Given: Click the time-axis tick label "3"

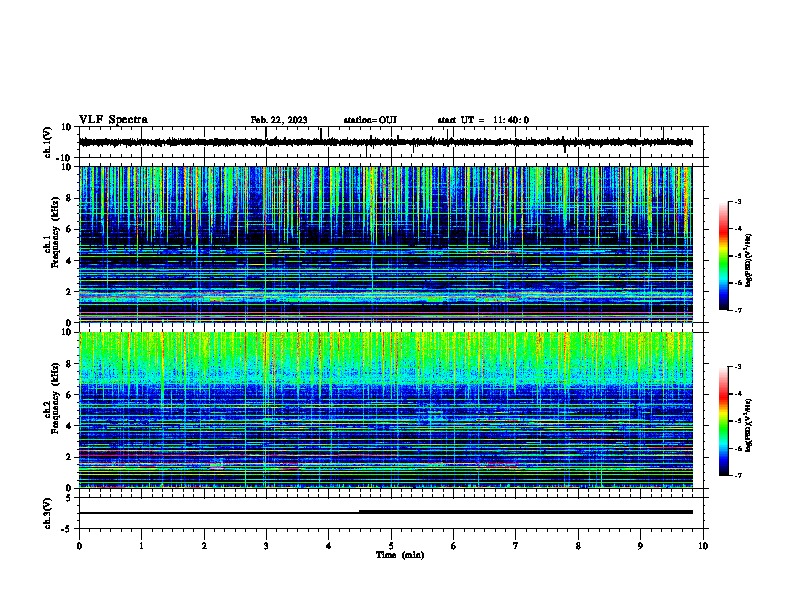Looking at the screenshot, I should click(x=266, y=546).
